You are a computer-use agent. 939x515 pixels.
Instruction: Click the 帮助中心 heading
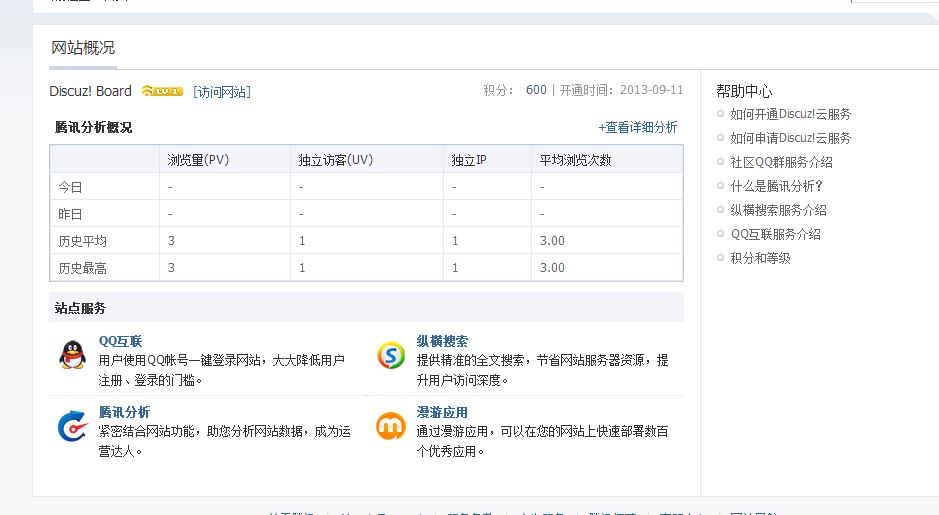744,91
